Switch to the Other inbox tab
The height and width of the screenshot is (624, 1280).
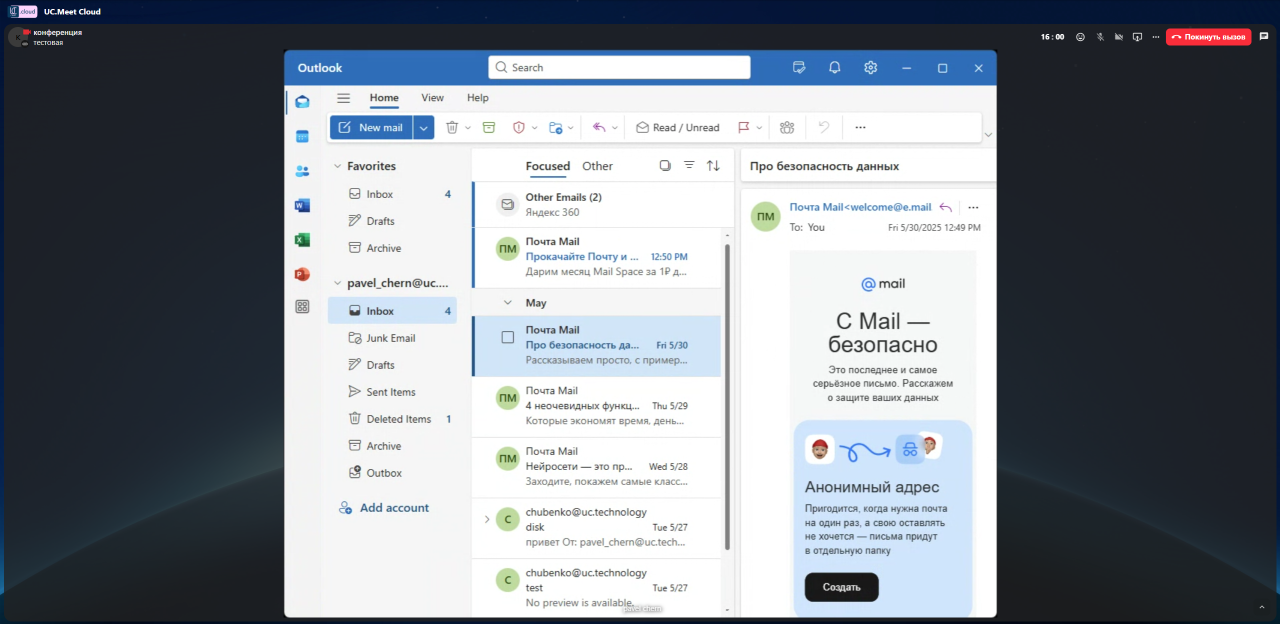click(x=597, y=166)
